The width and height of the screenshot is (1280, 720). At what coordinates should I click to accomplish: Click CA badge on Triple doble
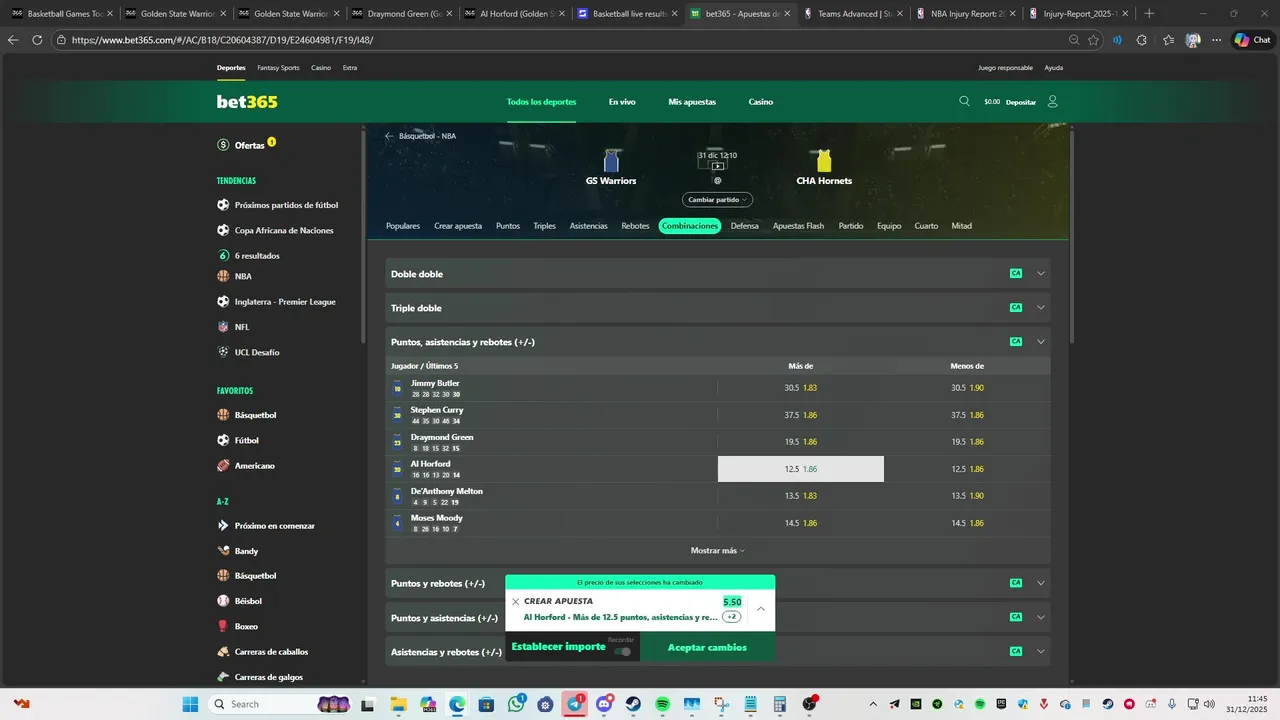1016,308
